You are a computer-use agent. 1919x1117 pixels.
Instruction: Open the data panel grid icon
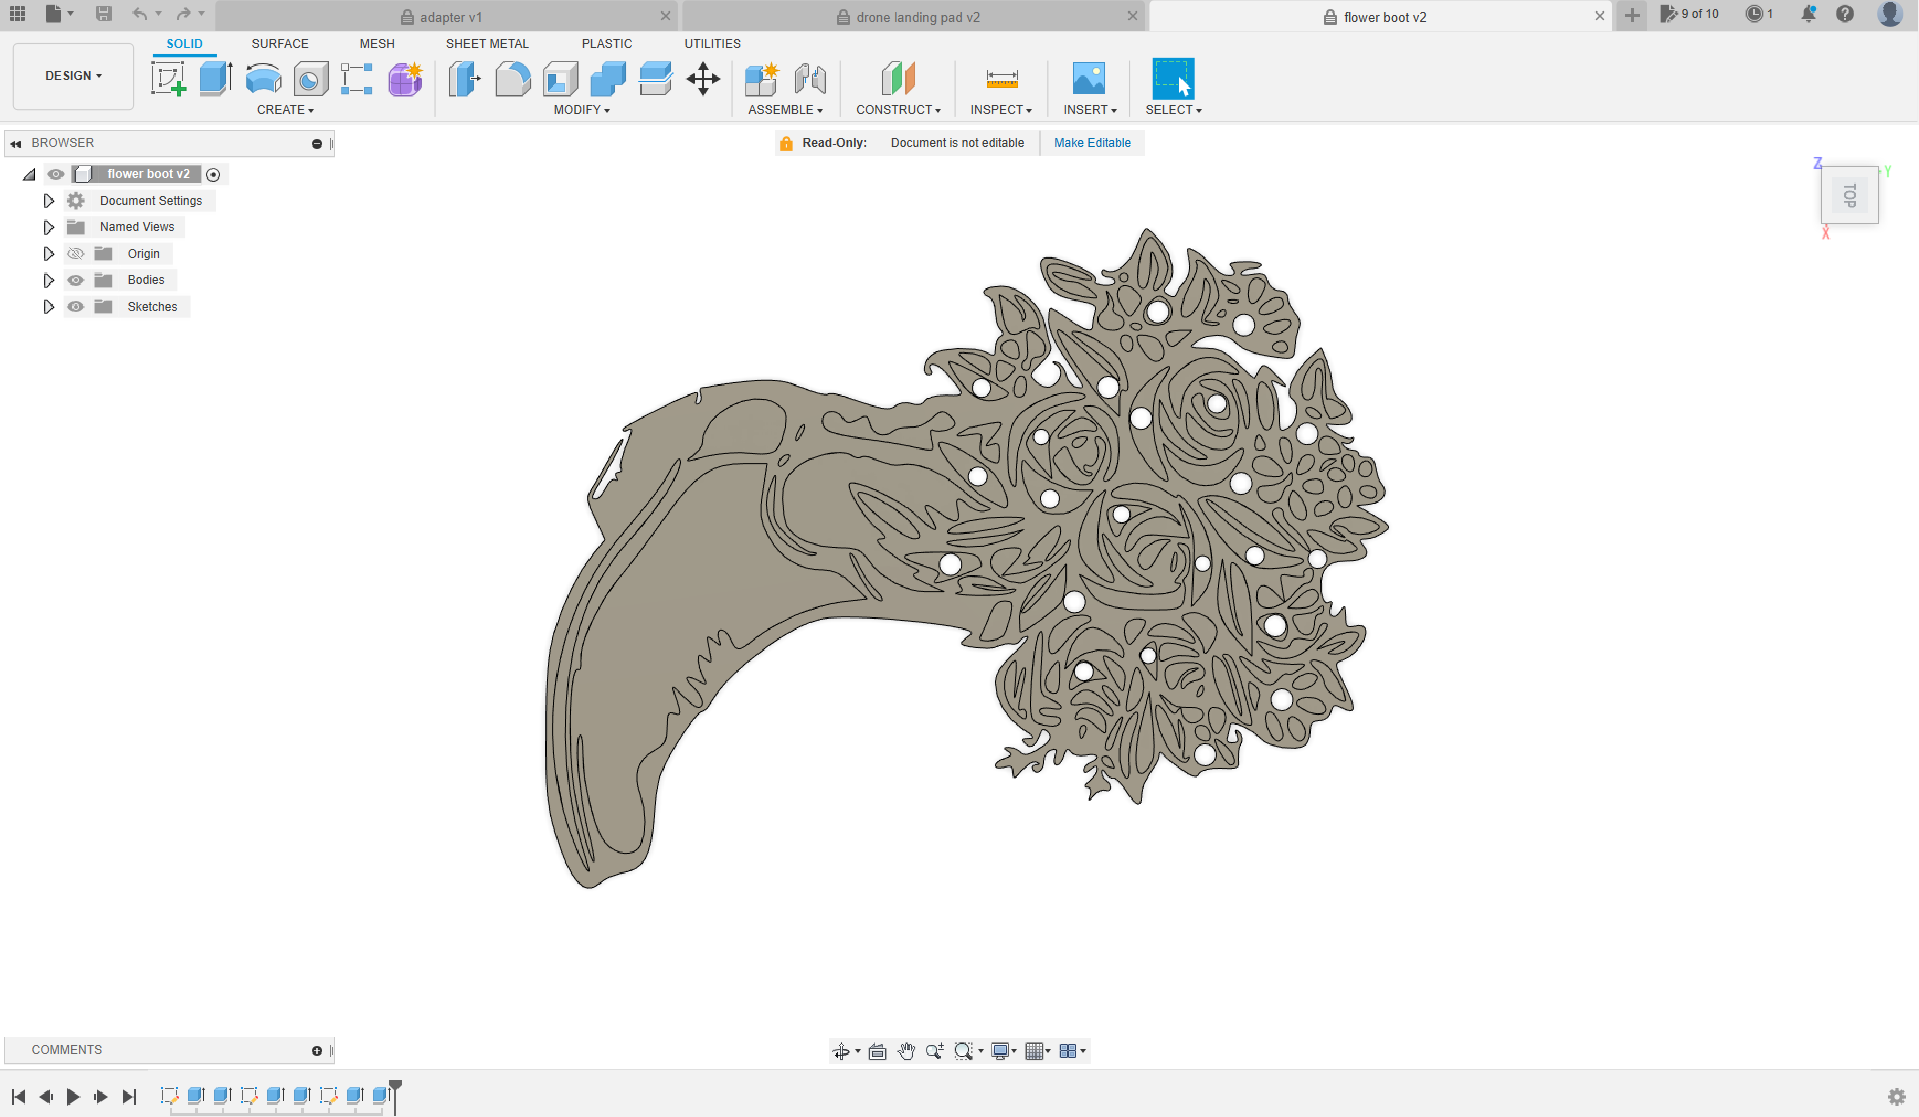click(17, 14)
